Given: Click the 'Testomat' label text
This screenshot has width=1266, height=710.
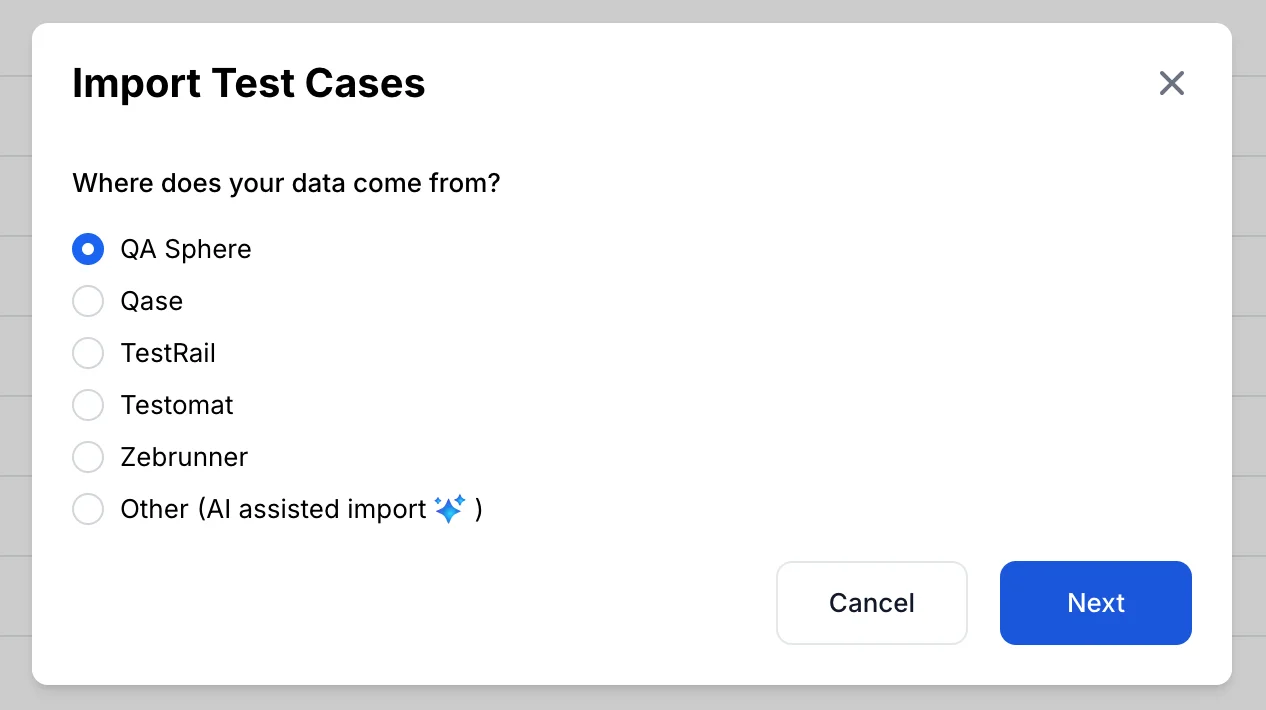Looking at the screenshot, I should 177,405.
